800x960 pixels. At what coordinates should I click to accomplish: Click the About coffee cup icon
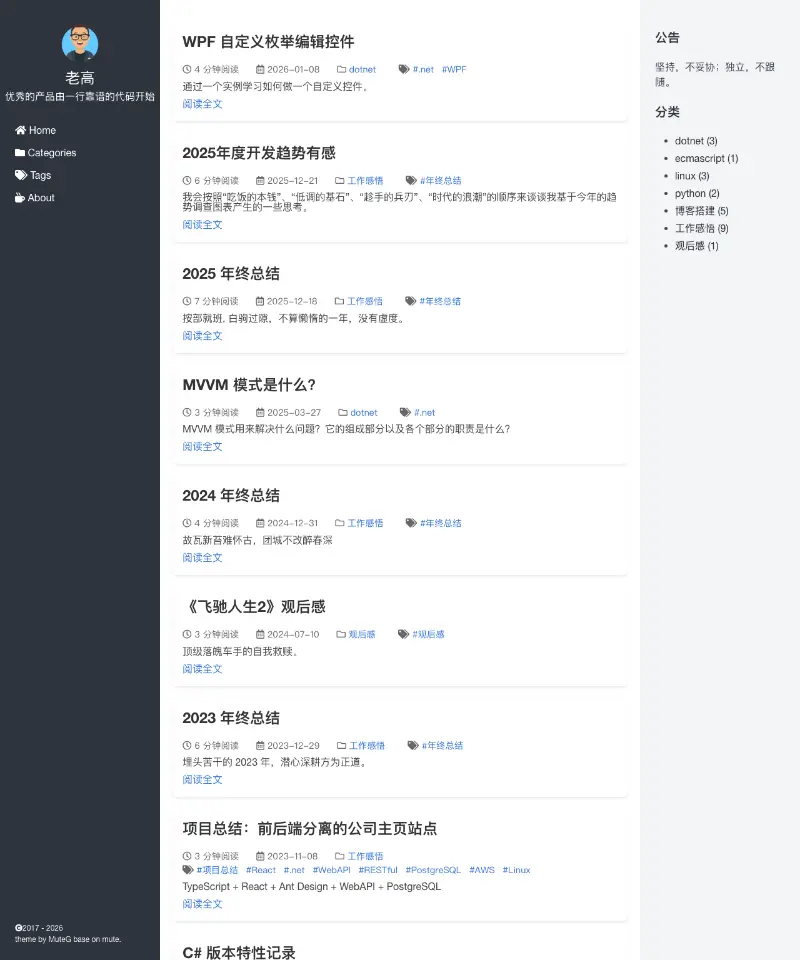tap(20, 198)
